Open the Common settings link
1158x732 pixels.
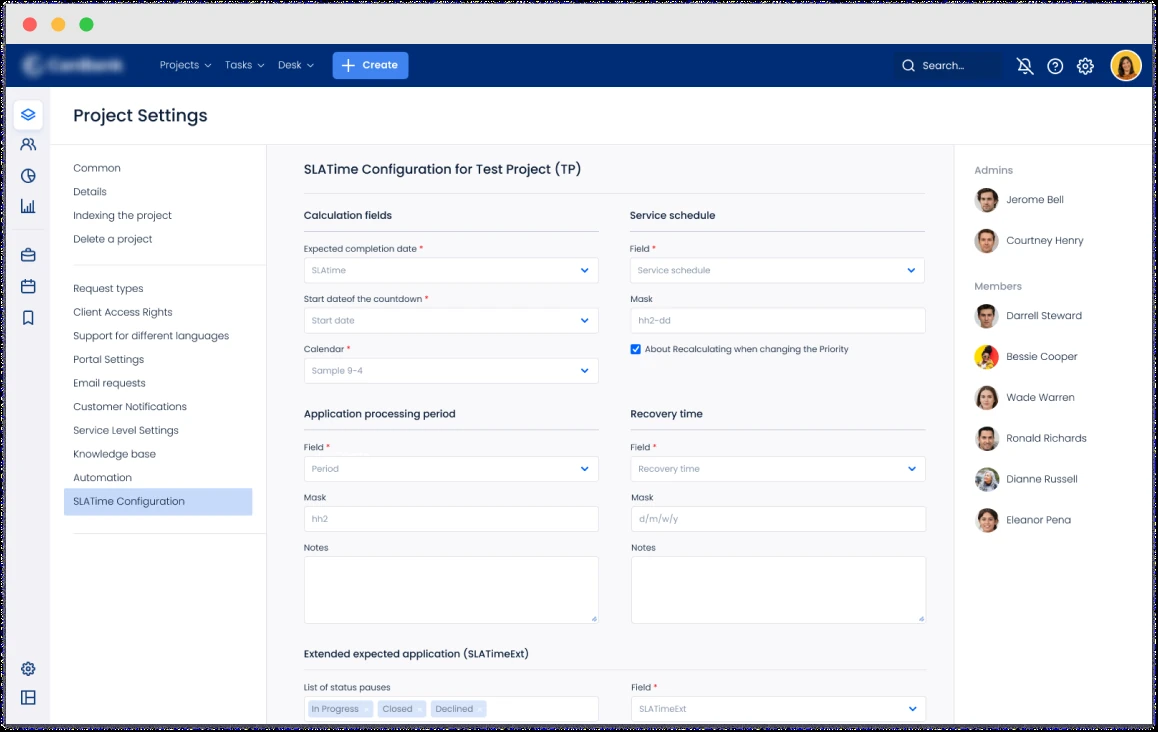(97, 168)
